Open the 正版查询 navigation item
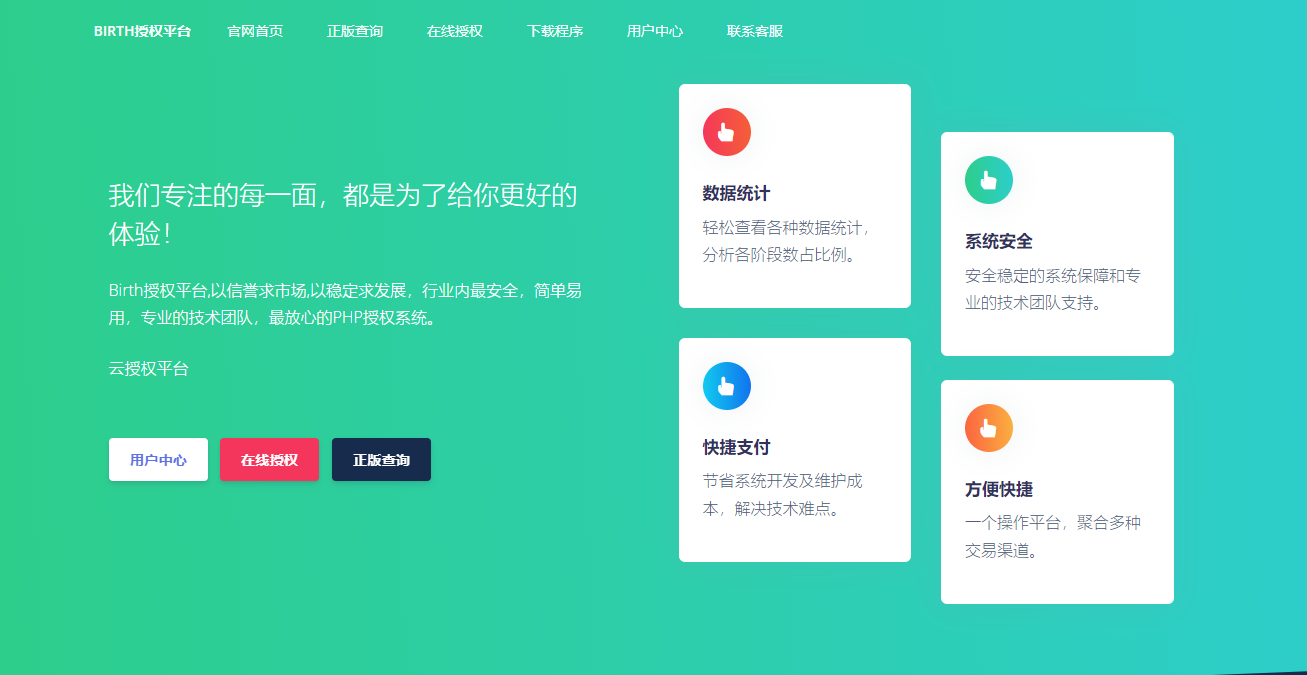The width and height of the screenshot is (1307, 675). point(355,31)
